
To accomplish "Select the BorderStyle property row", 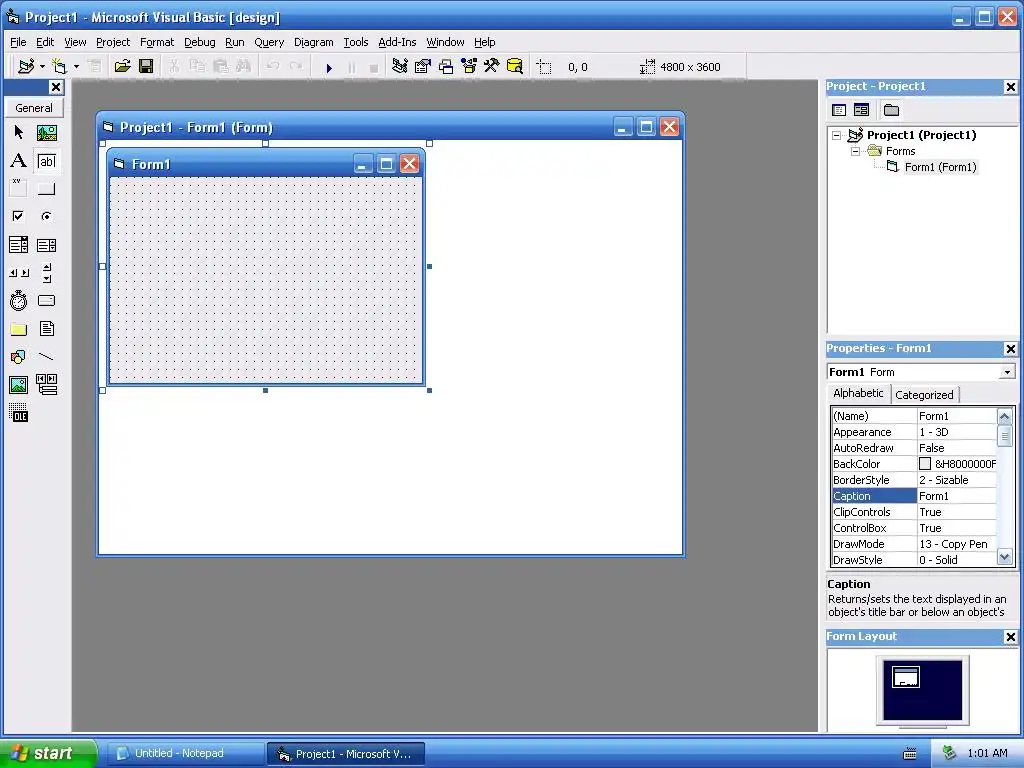I will pyautogui.click(x=914, y=480).
